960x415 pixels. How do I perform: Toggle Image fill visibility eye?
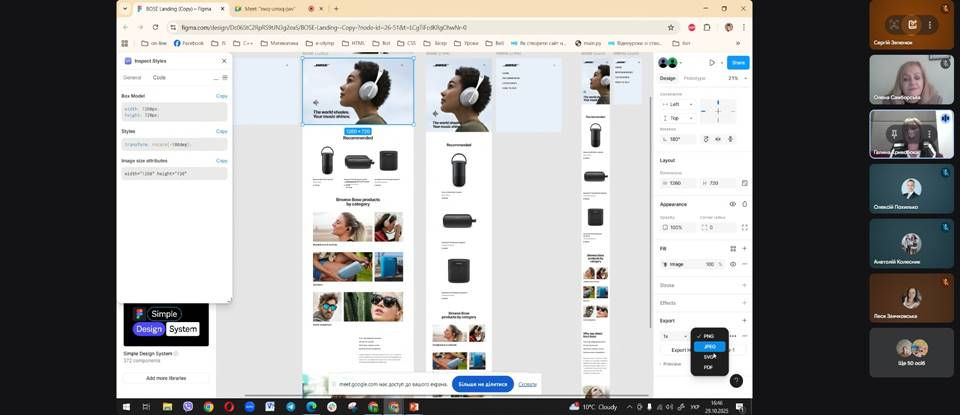click(x=733, y=264)
